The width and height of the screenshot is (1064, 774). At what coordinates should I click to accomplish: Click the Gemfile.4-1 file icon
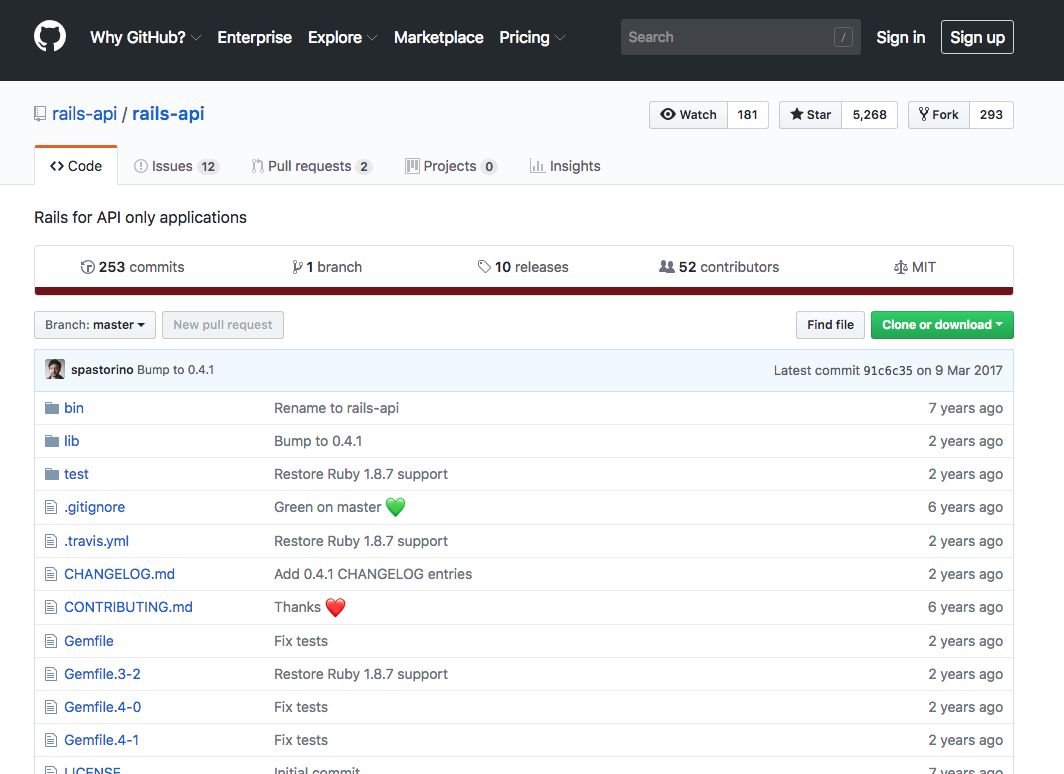coord(51,740)
